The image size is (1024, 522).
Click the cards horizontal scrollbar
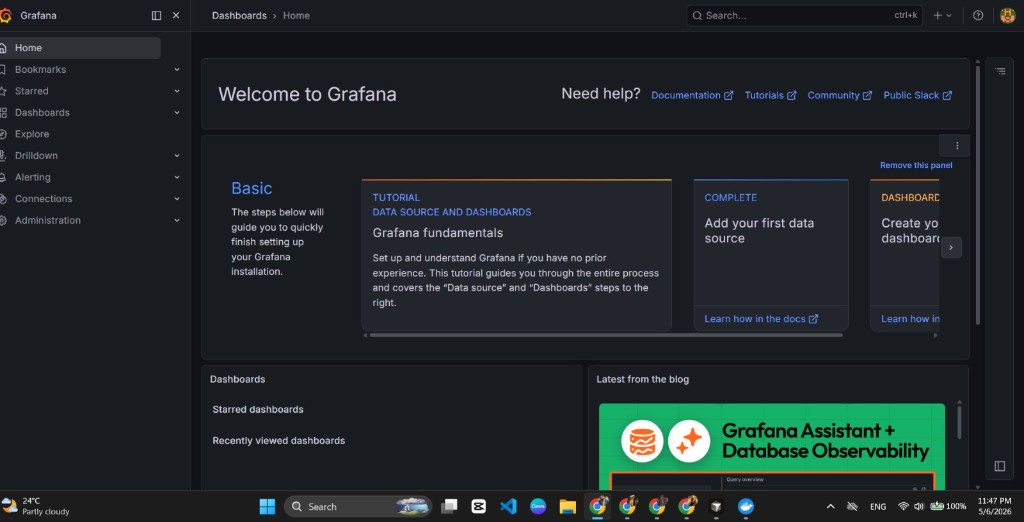coord(605,335)
